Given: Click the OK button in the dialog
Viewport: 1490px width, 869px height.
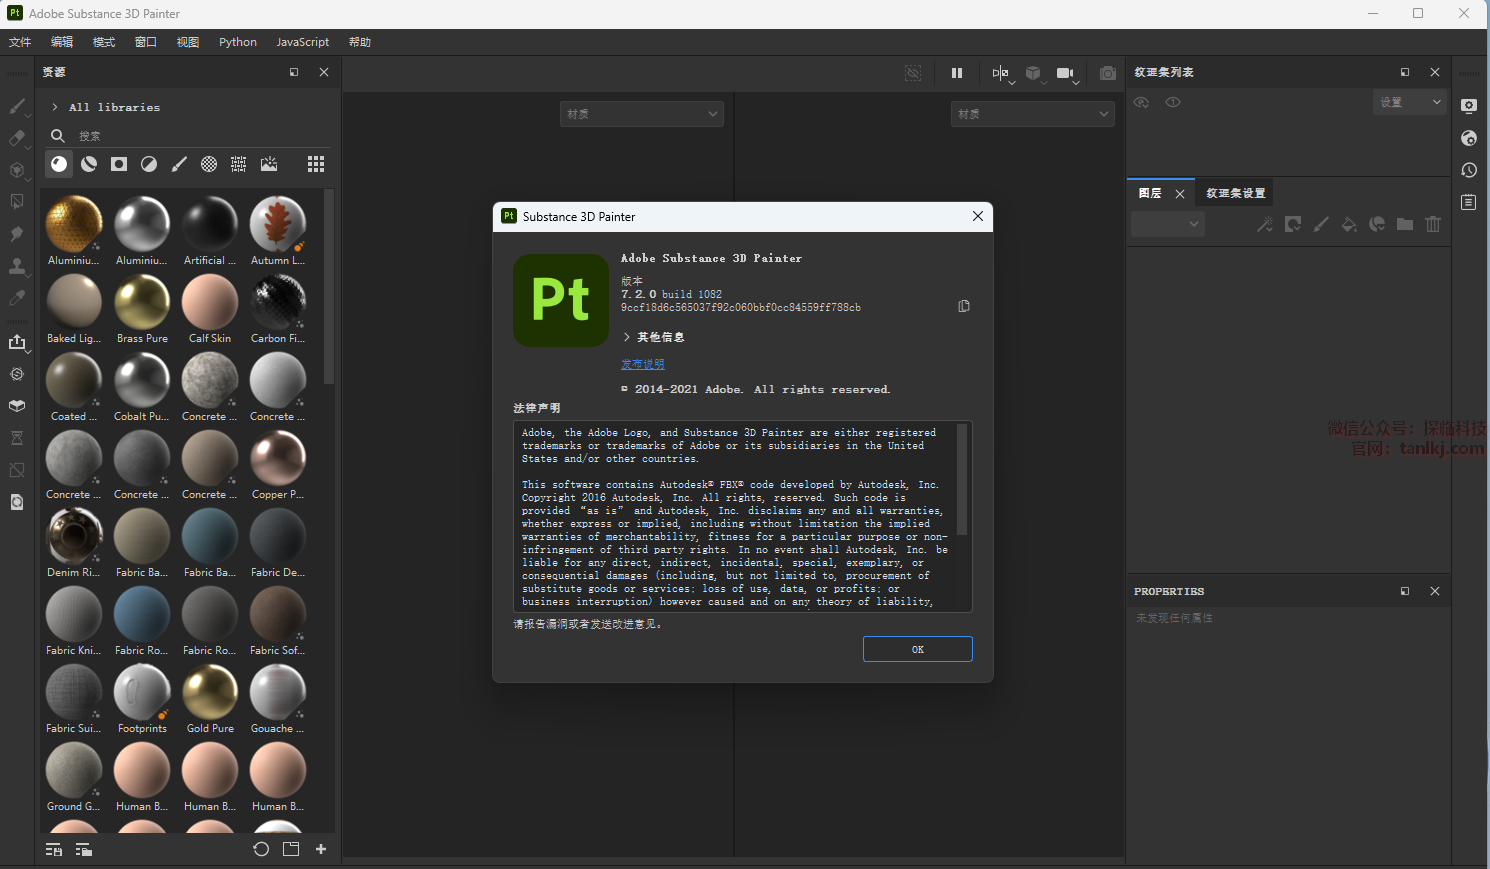Looking at the screenshot, I should point(917,649).
